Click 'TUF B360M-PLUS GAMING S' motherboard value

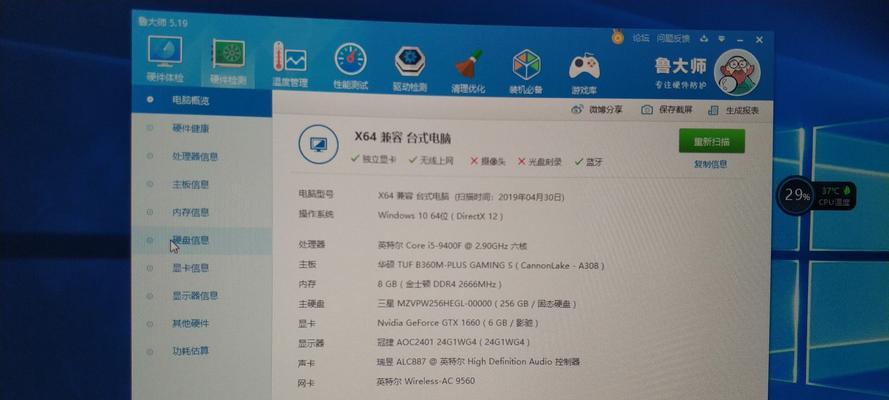[456, 265]
